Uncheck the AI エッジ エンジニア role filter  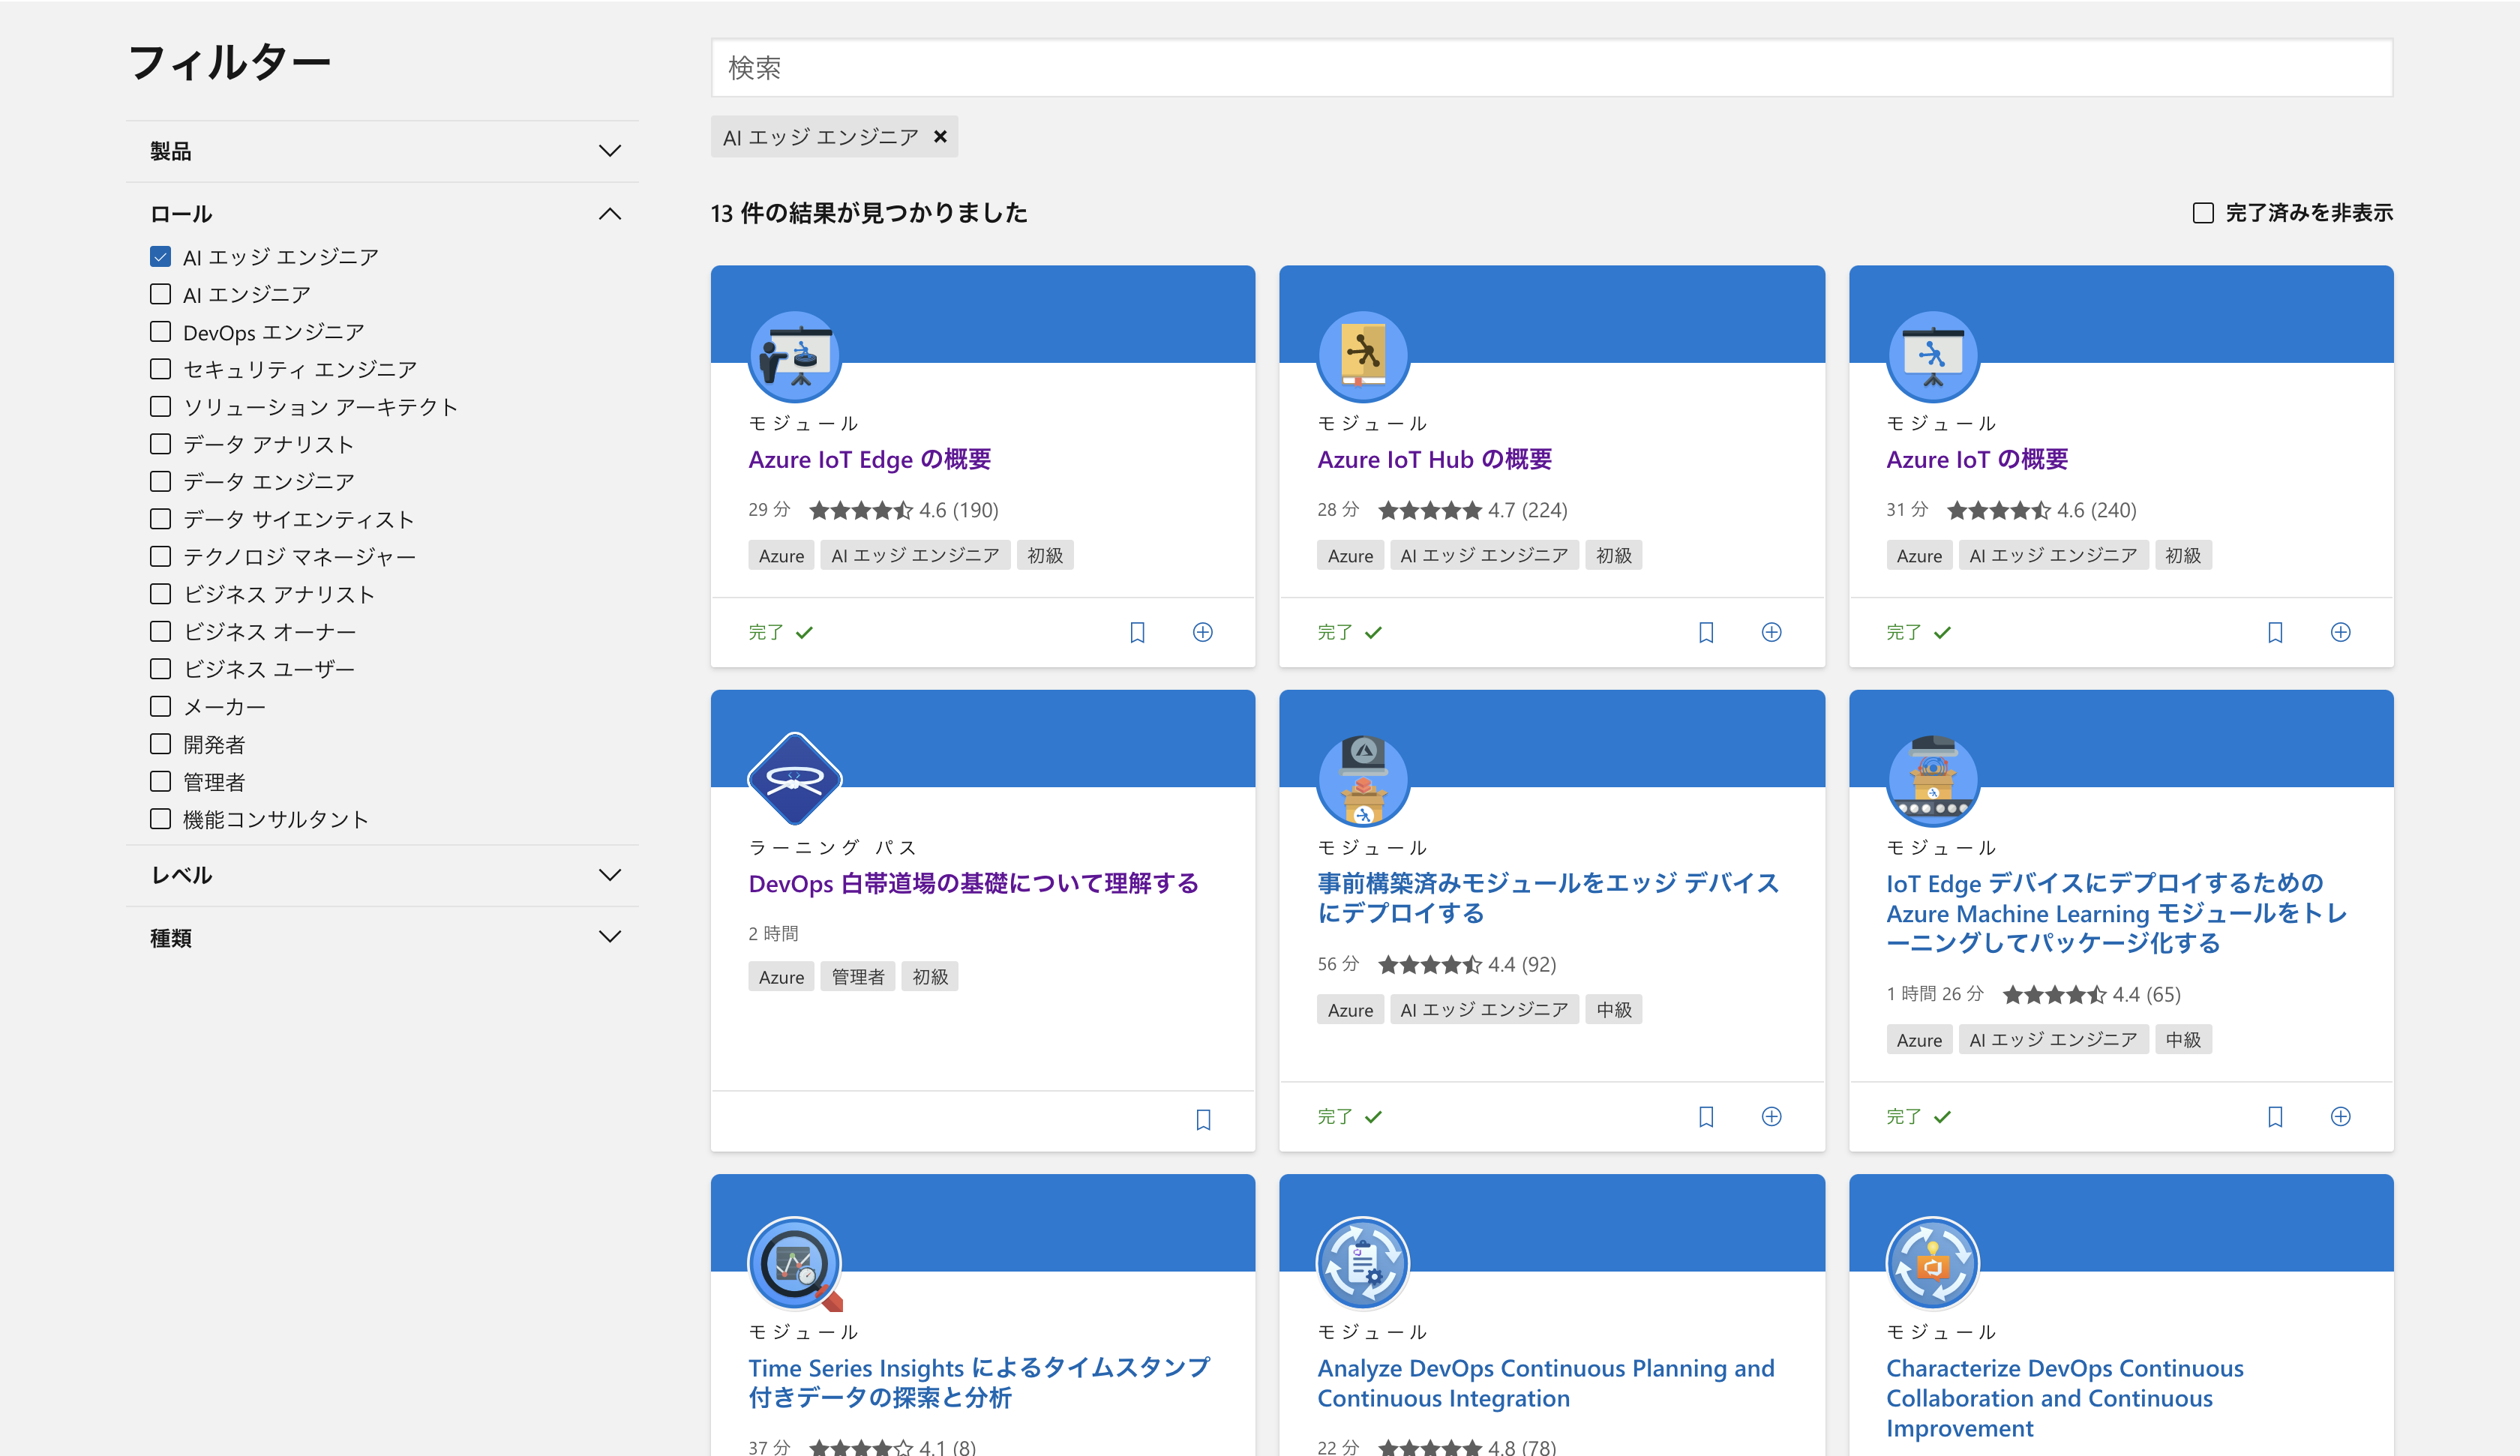(x=160, y=257)
